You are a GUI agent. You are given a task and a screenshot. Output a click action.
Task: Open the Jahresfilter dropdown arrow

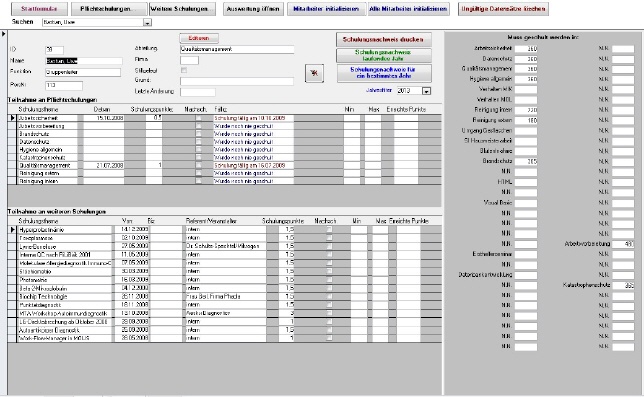426,91
